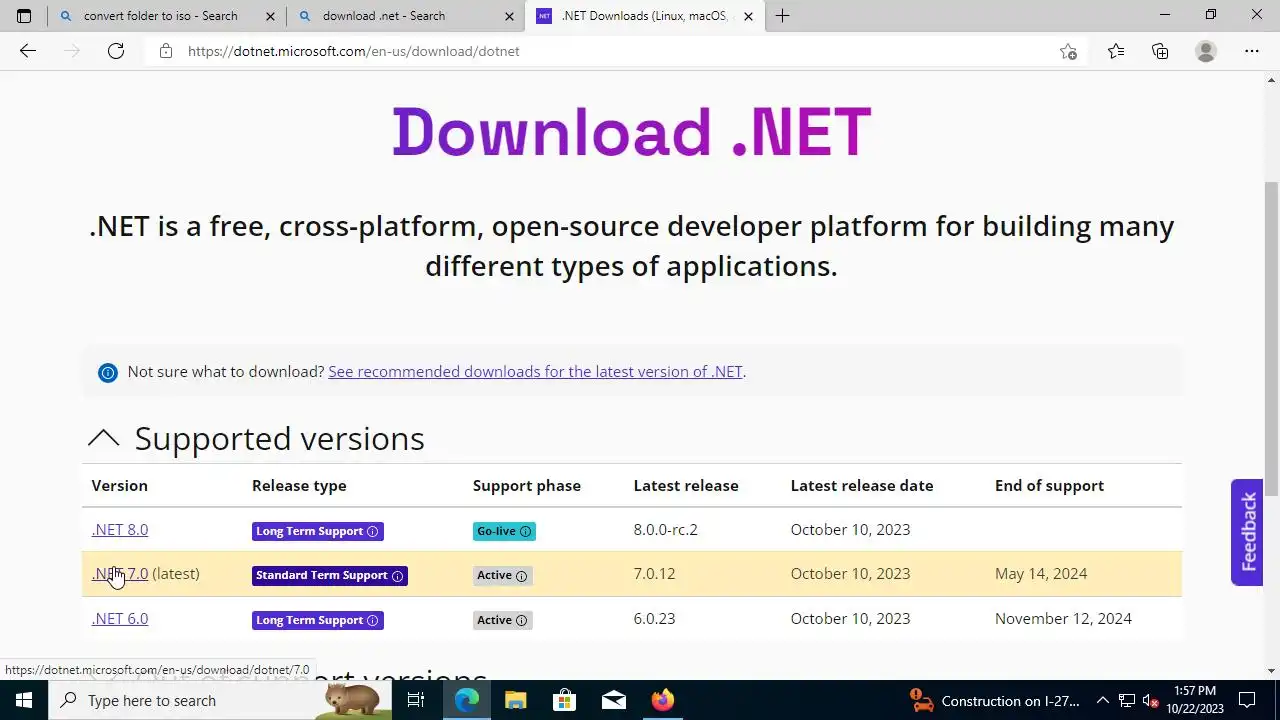Click the Long Term Support badge for .NET 8.0
1280x720 pixels.
318,531
